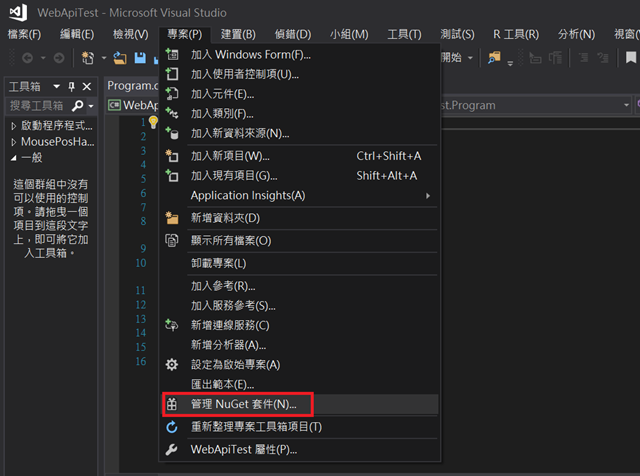
Task: Open the toolbox search options dropdown
Action: 91,106
